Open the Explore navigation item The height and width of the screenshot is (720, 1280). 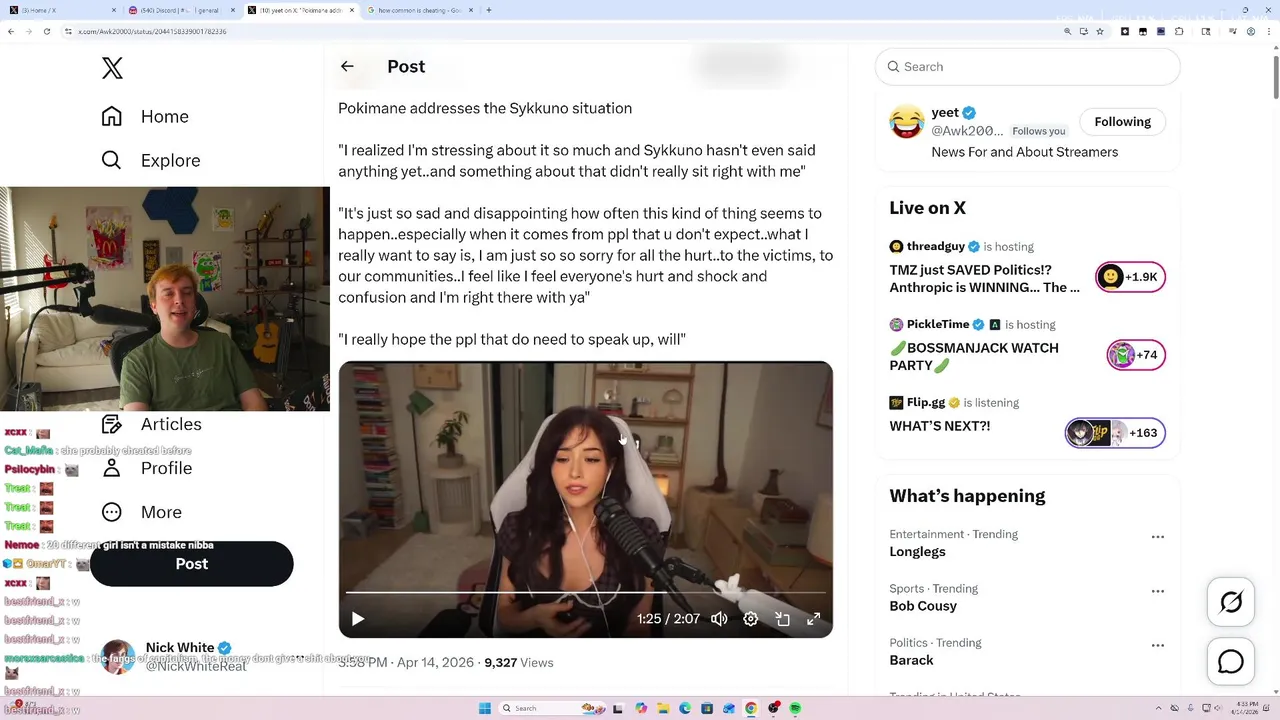(151, 160)
